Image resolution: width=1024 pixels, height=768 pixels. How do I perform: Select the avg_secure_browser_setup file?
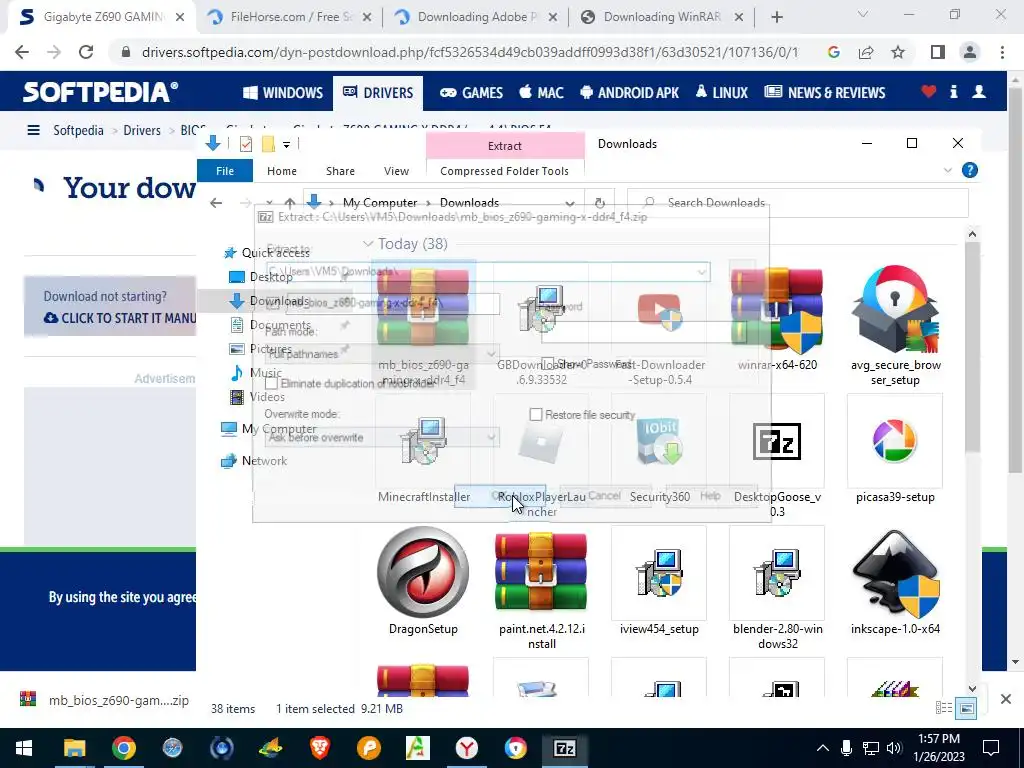coord(895,325)
